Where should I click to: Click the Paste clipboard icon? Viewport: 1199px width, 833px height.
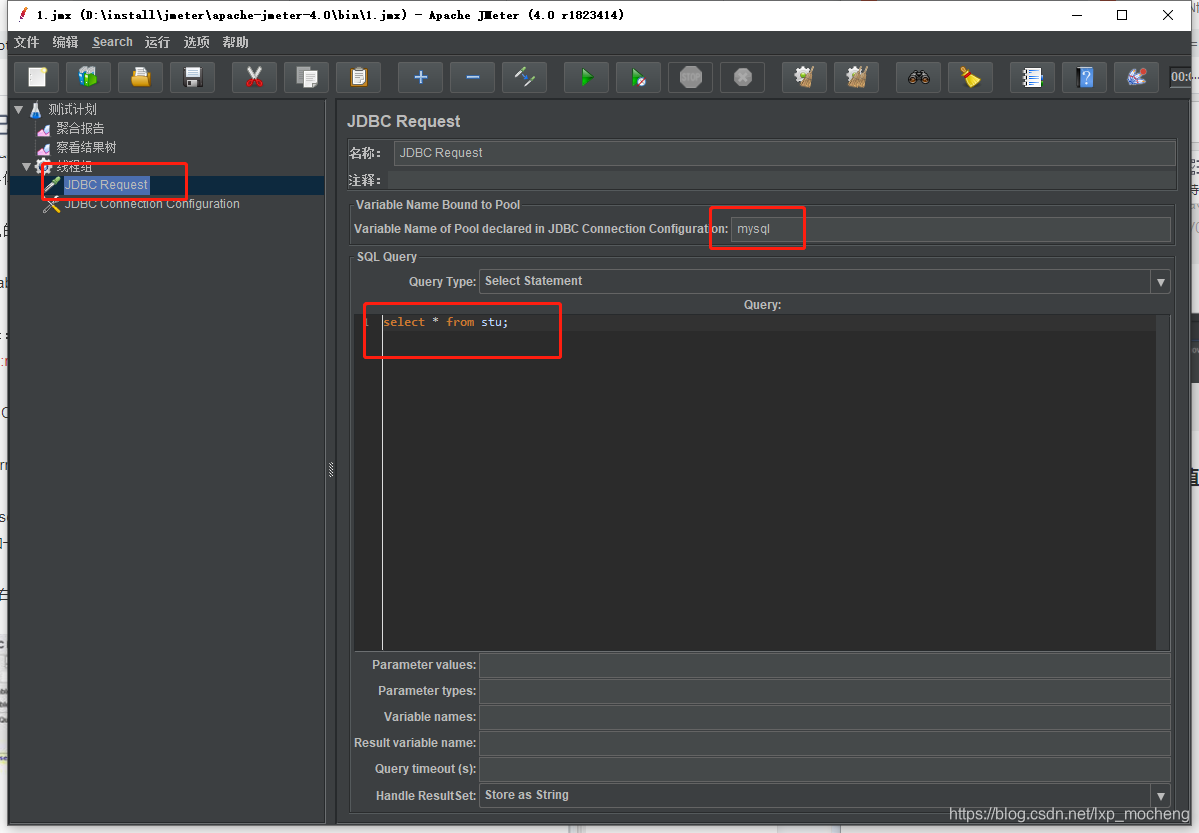click(359, 77)
